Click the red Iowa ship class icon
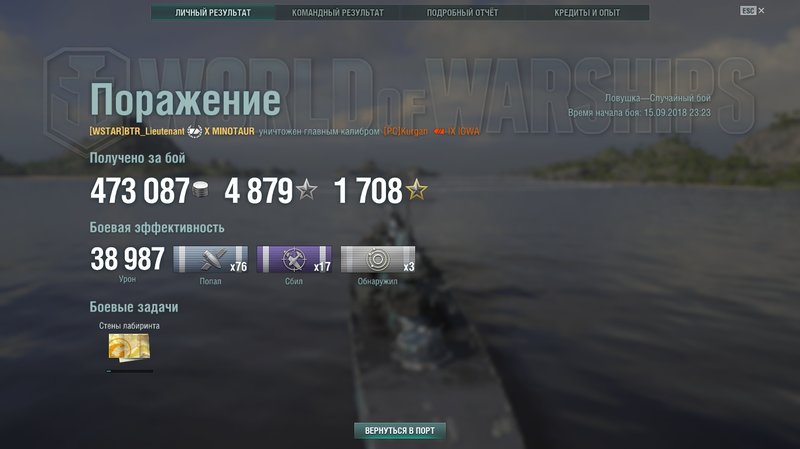The height and width of the screenshot is (449, 800). pyautogui.click(x=439, y=132)
